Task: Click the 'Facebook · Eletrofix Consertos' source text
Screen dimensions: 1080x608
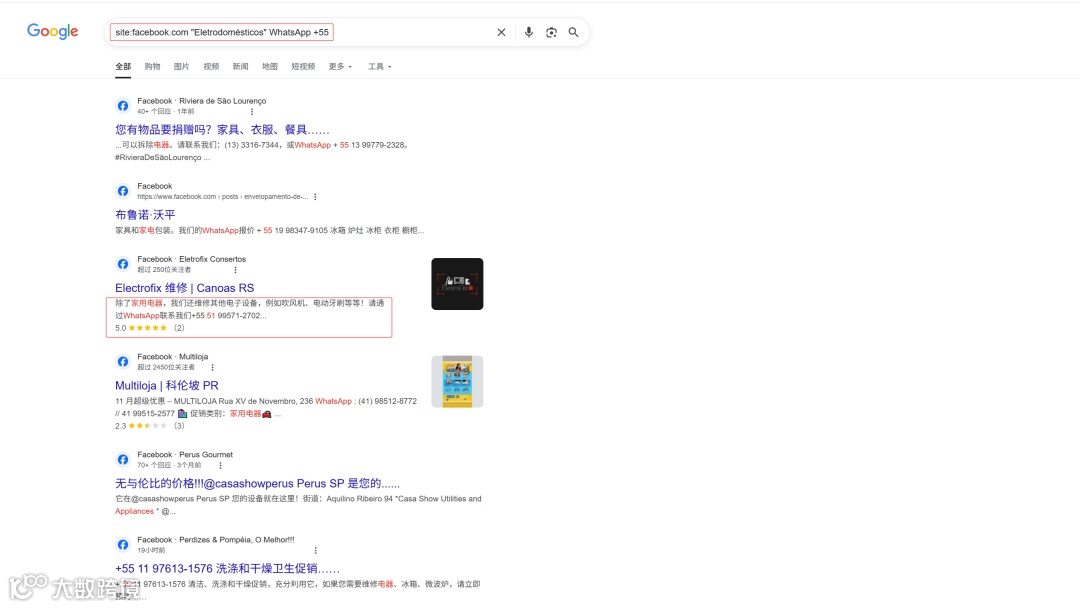Action: coord(191,260)
